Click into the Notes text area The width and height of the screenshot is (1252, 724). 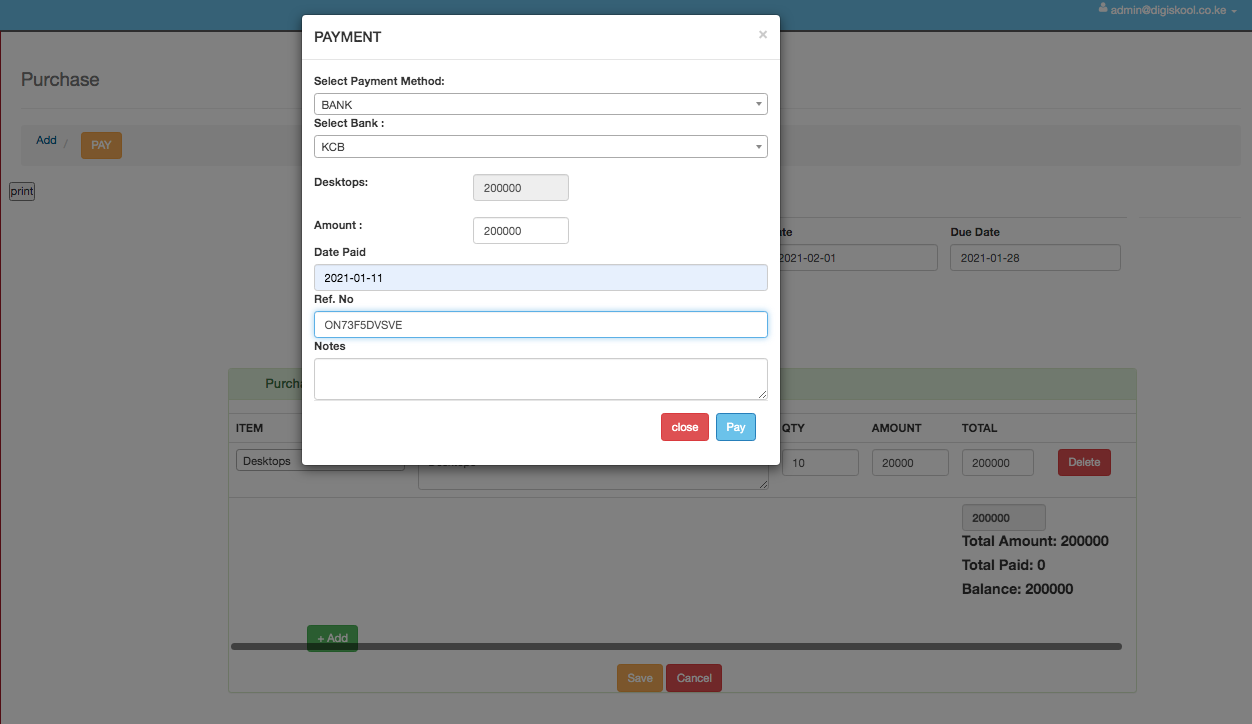[540, 379]
